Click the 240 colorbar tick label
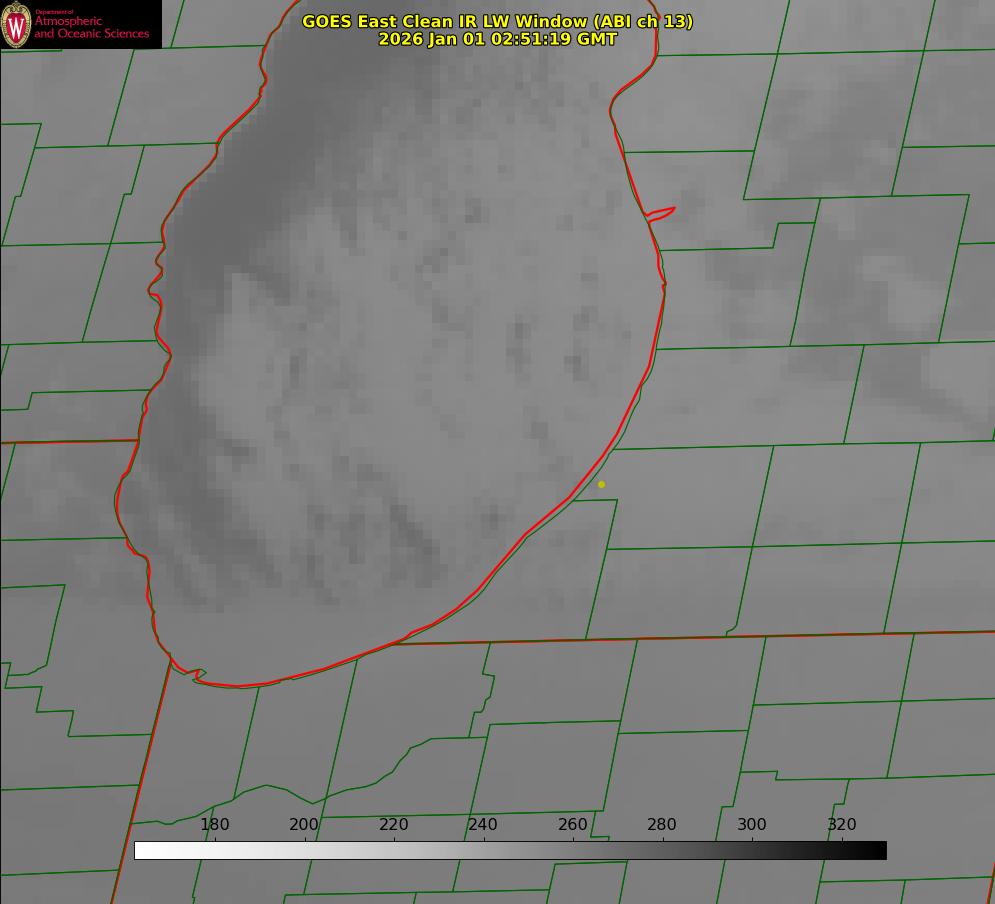This screenshot has width=995, height=904. tap(483, 824)
